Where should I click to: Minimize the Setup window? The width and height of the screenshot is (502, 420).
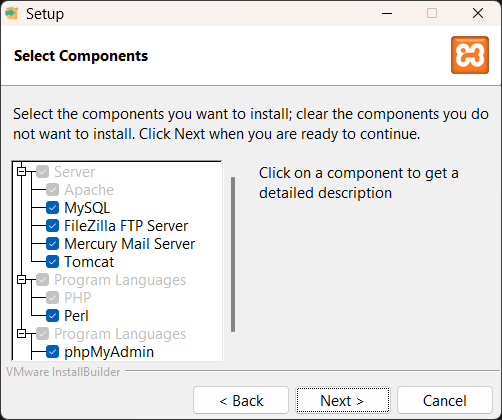387,13
